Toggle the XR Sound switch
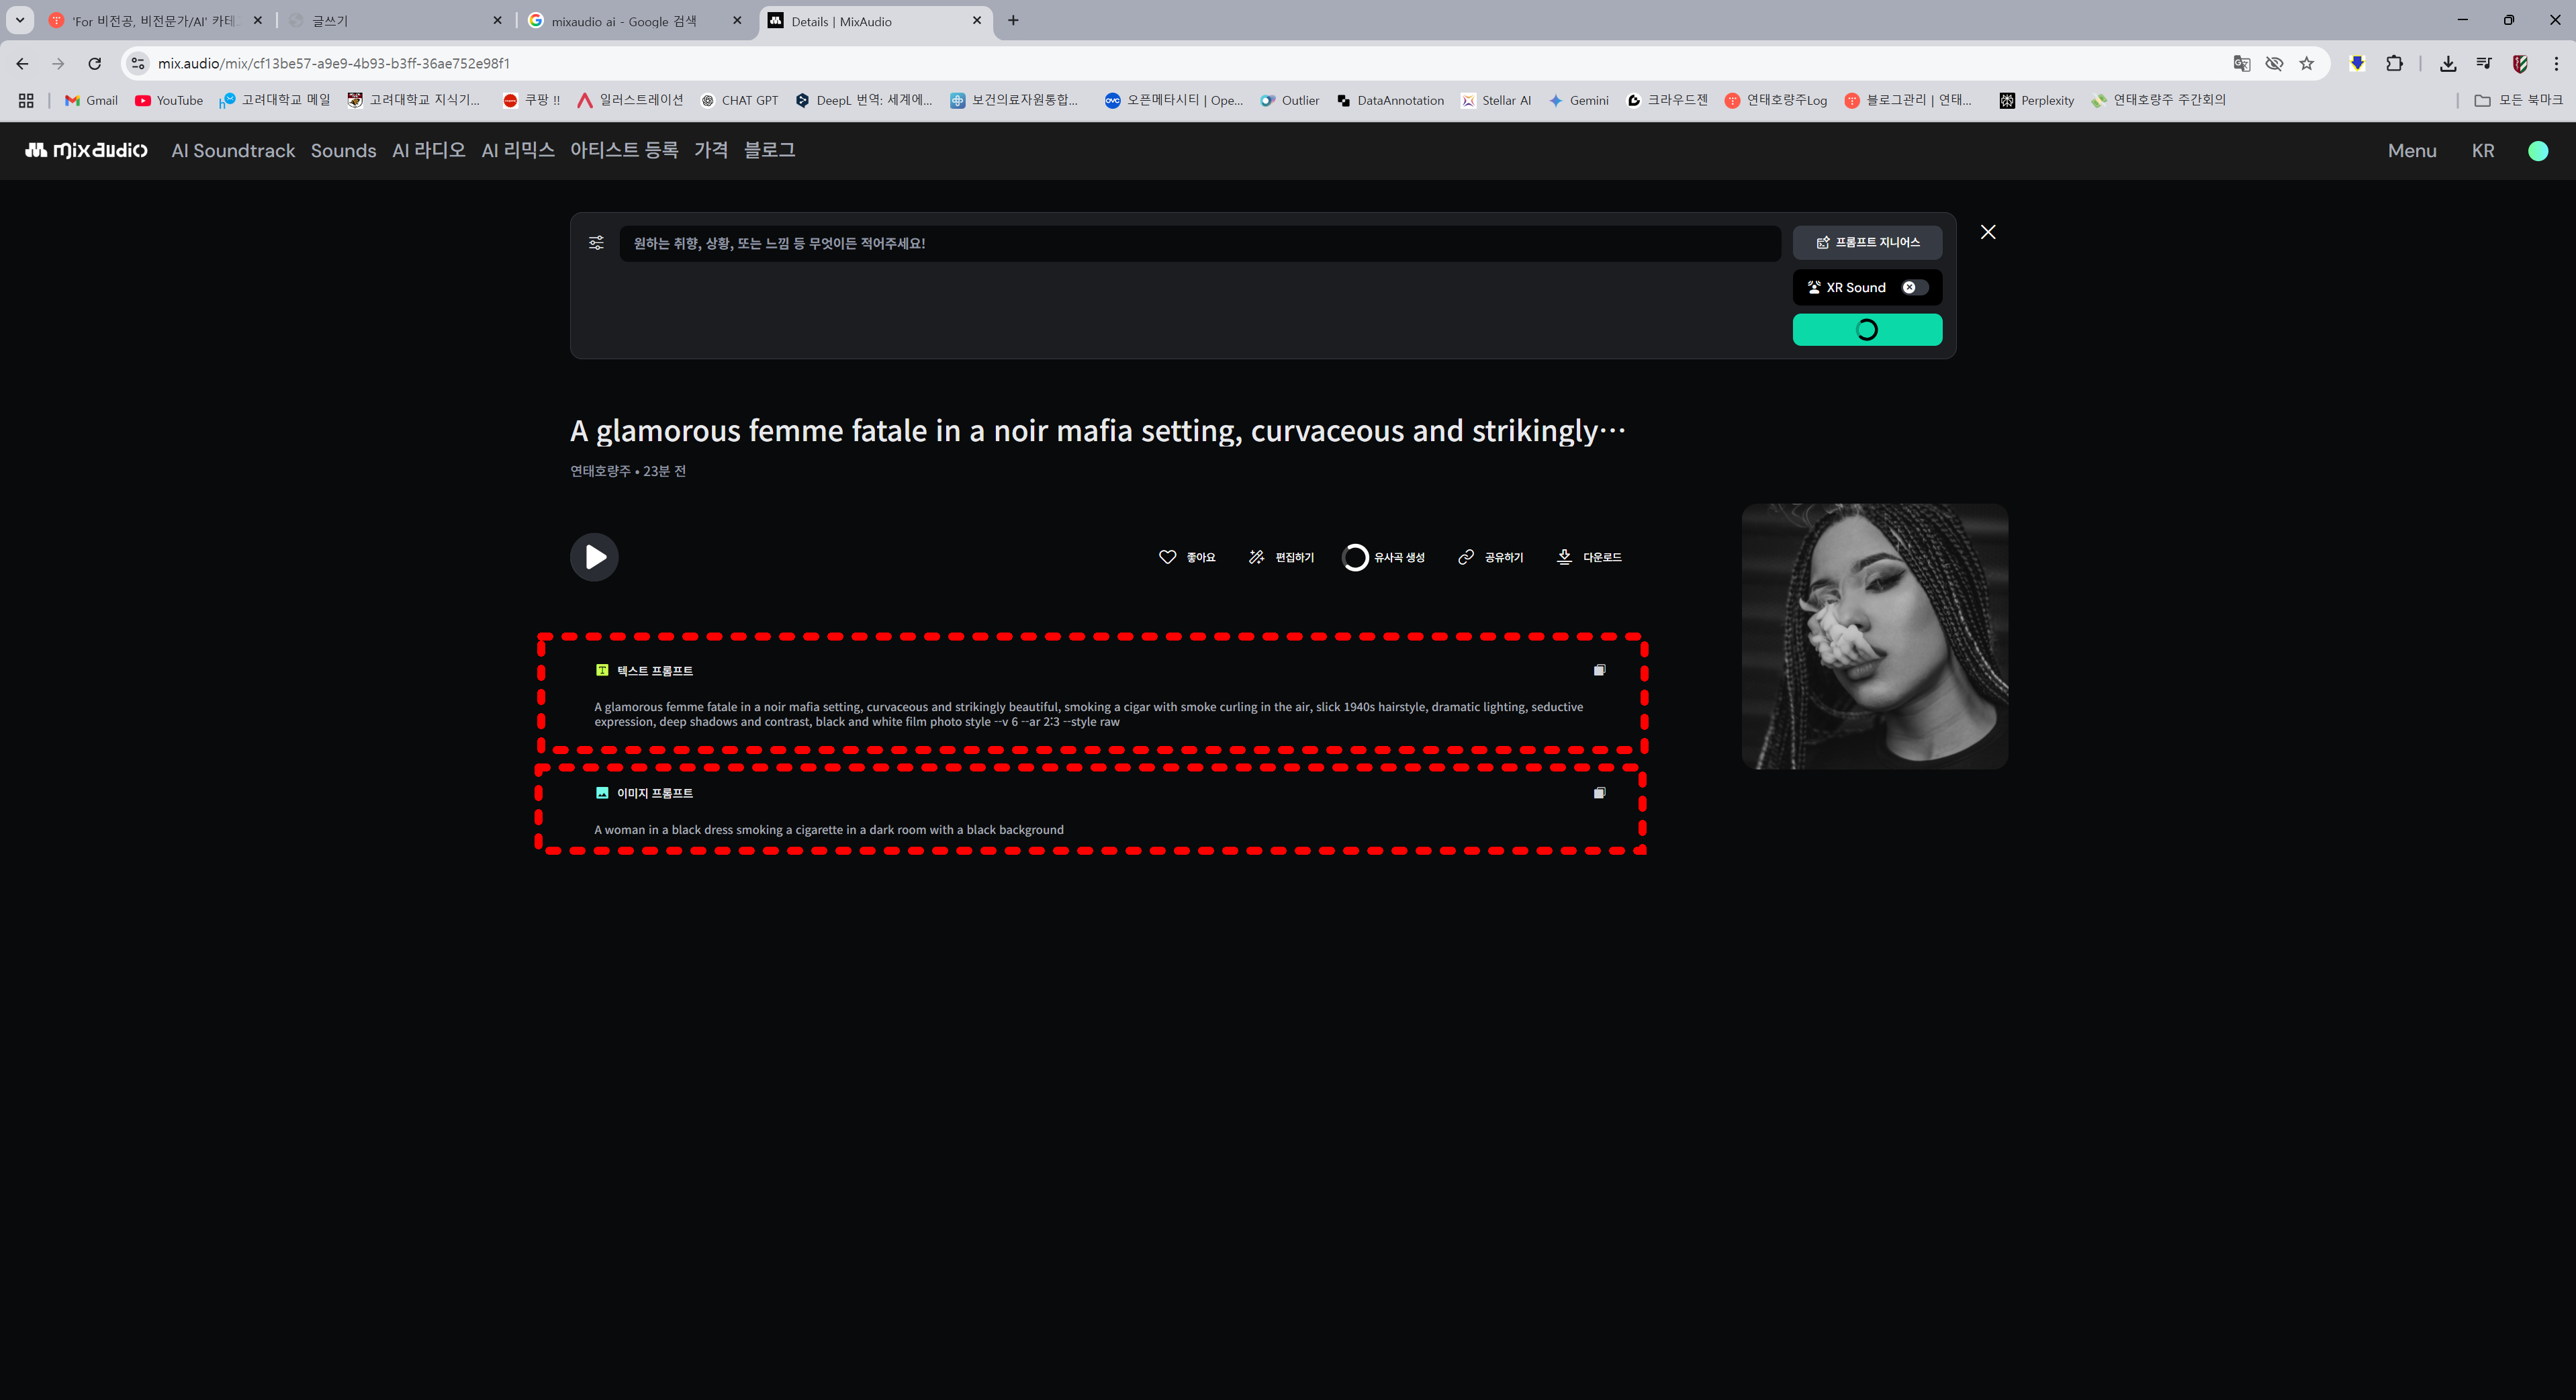 [1914, 287]
